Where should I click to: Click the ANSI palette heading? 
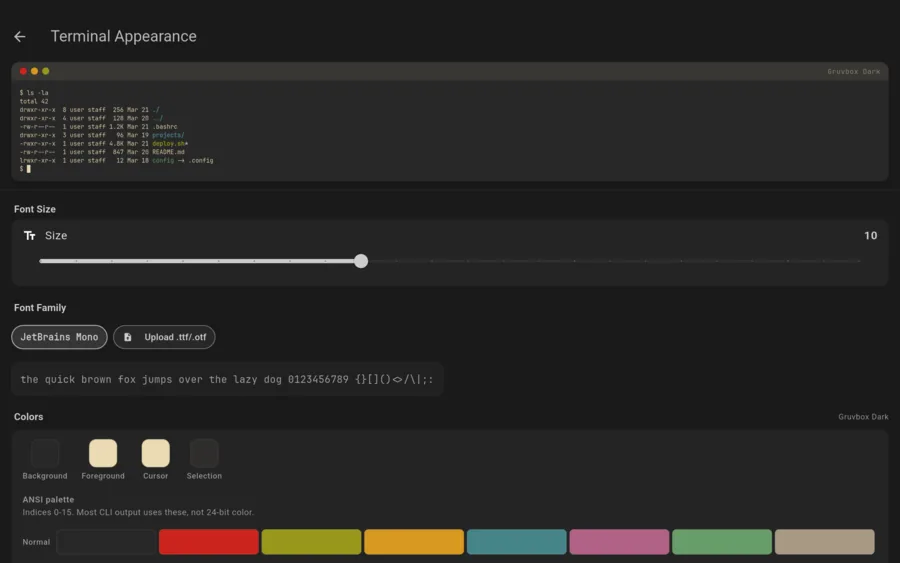(48, 499)
